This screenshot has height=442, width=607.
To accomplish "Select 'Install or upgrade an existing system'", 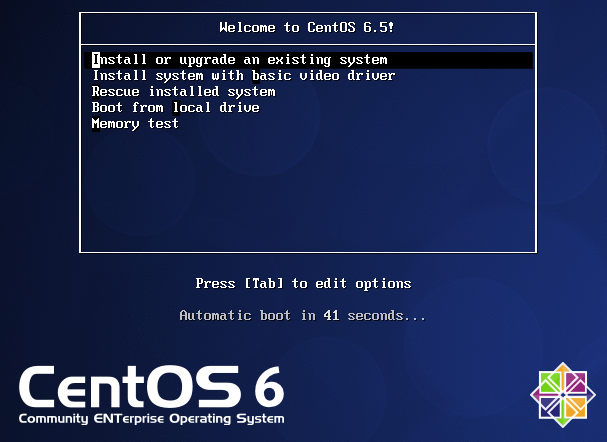I will 308,60.
